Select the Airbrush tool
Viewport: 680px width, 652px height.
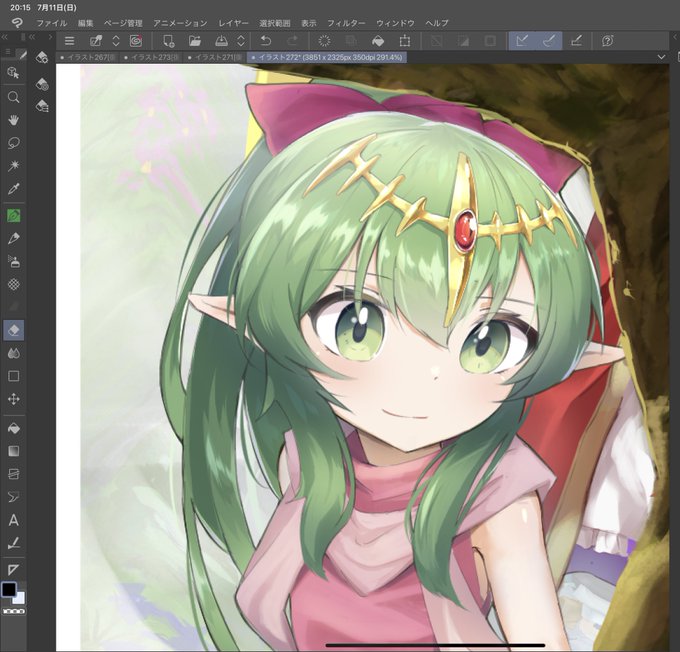13,261
